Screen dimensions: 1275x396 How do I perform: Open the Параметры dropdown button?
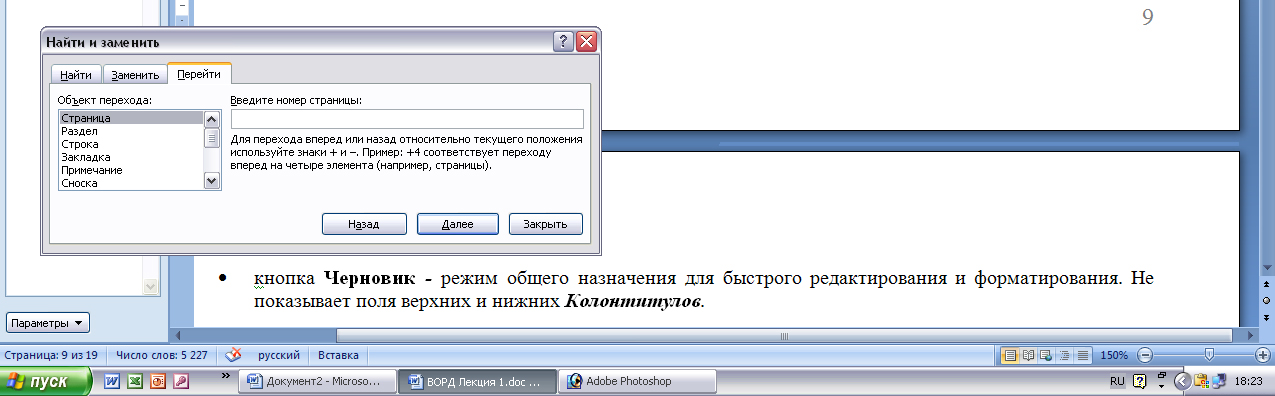click(48, 323)
